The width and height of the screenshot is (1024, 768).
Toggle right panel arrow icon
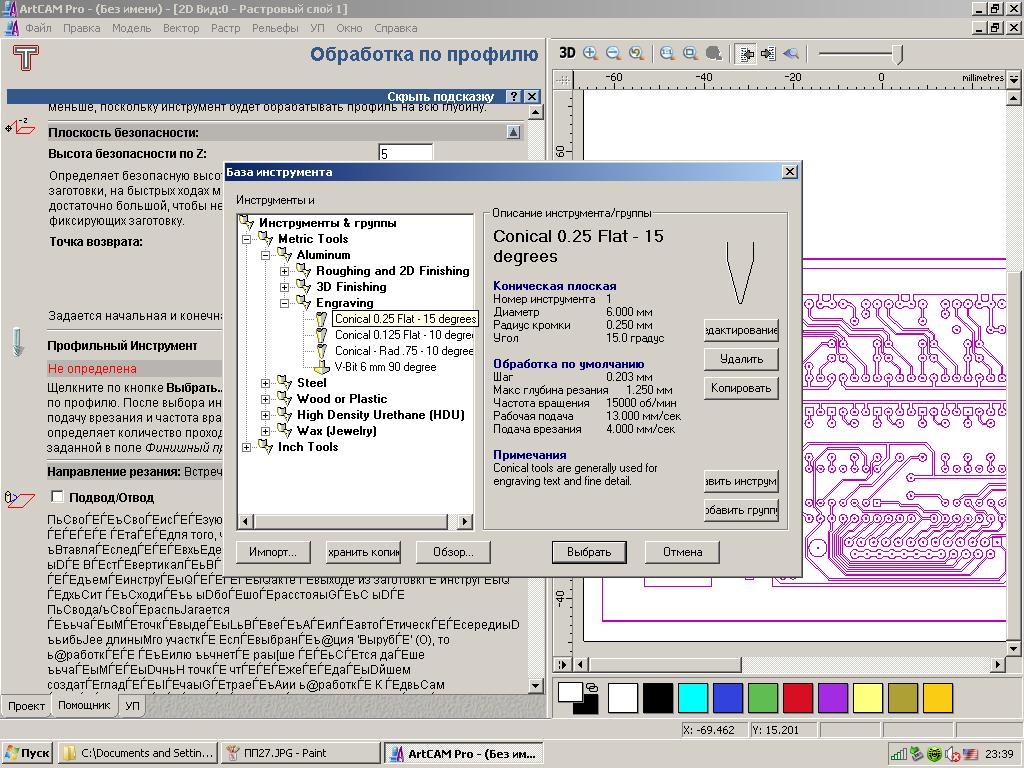pos(768,54)
